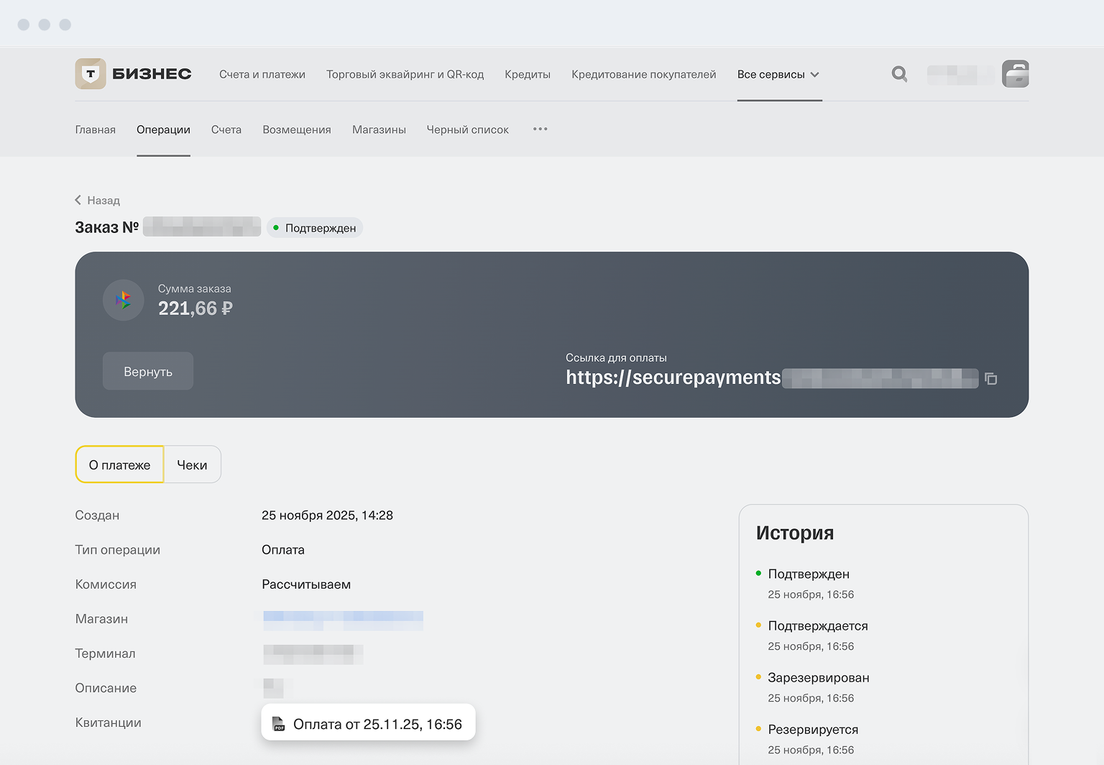Viewport: 1104px width, 765px height.
Task: Open the Кредитование покупателей page
Action: pyautogui.click(x=643, y=74)
